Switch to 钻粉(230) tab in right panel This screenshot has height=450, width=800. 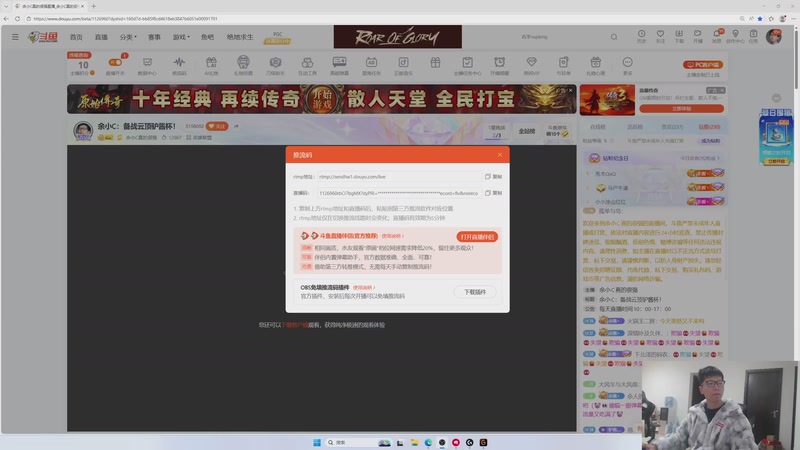(709, 127)
